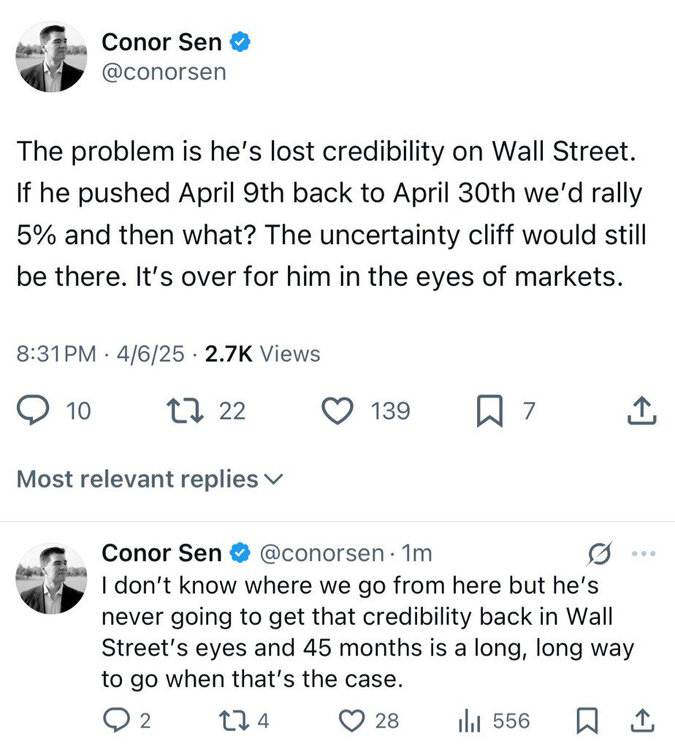Image resolution: width=675 pixels, height=750 pixels.
Task: Share the reply tweet
Action: [x=641, y=721]
